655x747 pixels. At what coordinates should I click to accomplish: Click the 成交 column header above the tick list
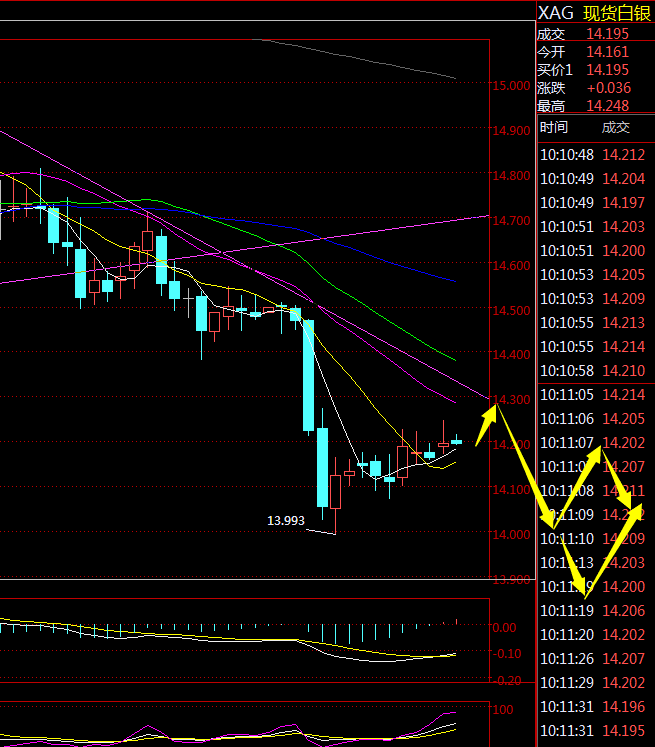coord(615,127)
